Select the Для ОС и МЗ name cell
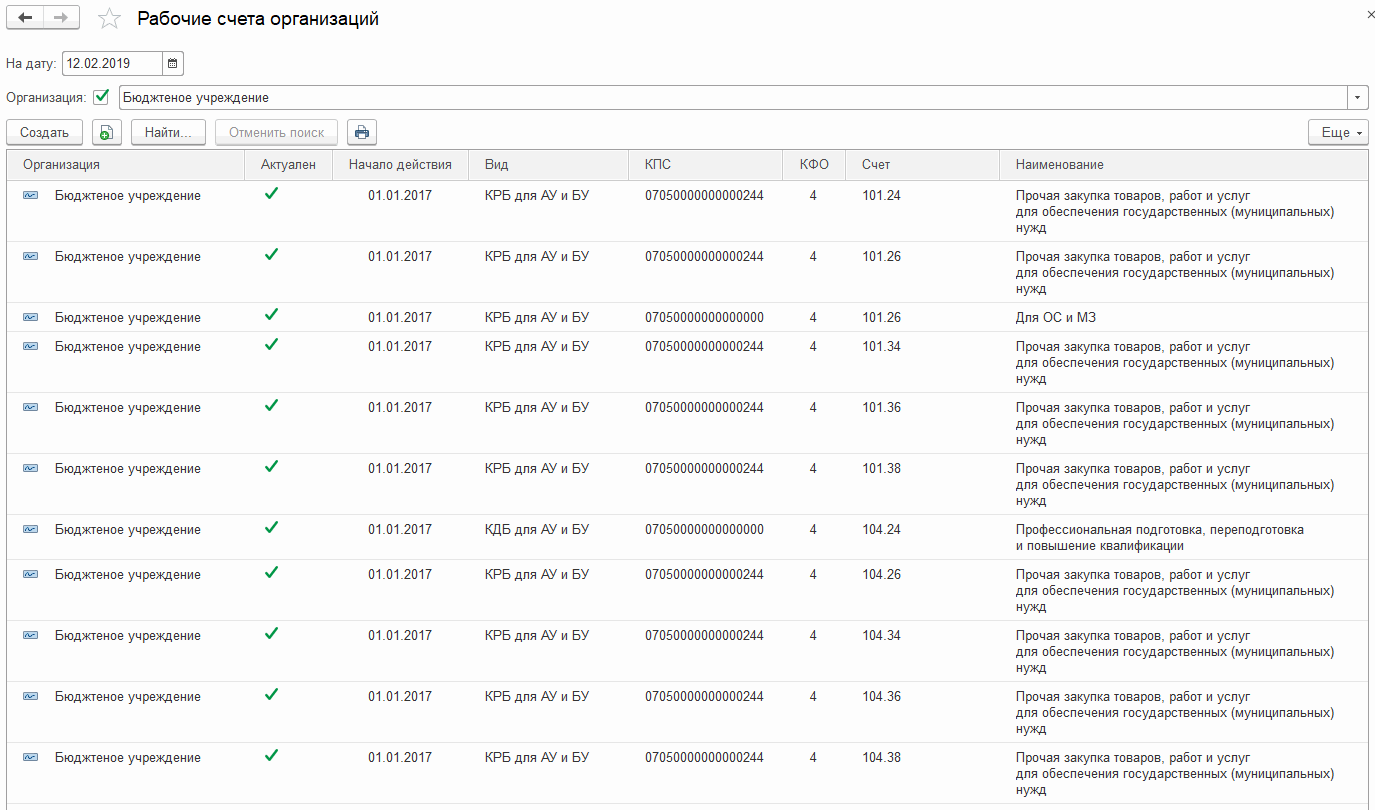The image size is (1375, 810). (x=1057, y=318)
